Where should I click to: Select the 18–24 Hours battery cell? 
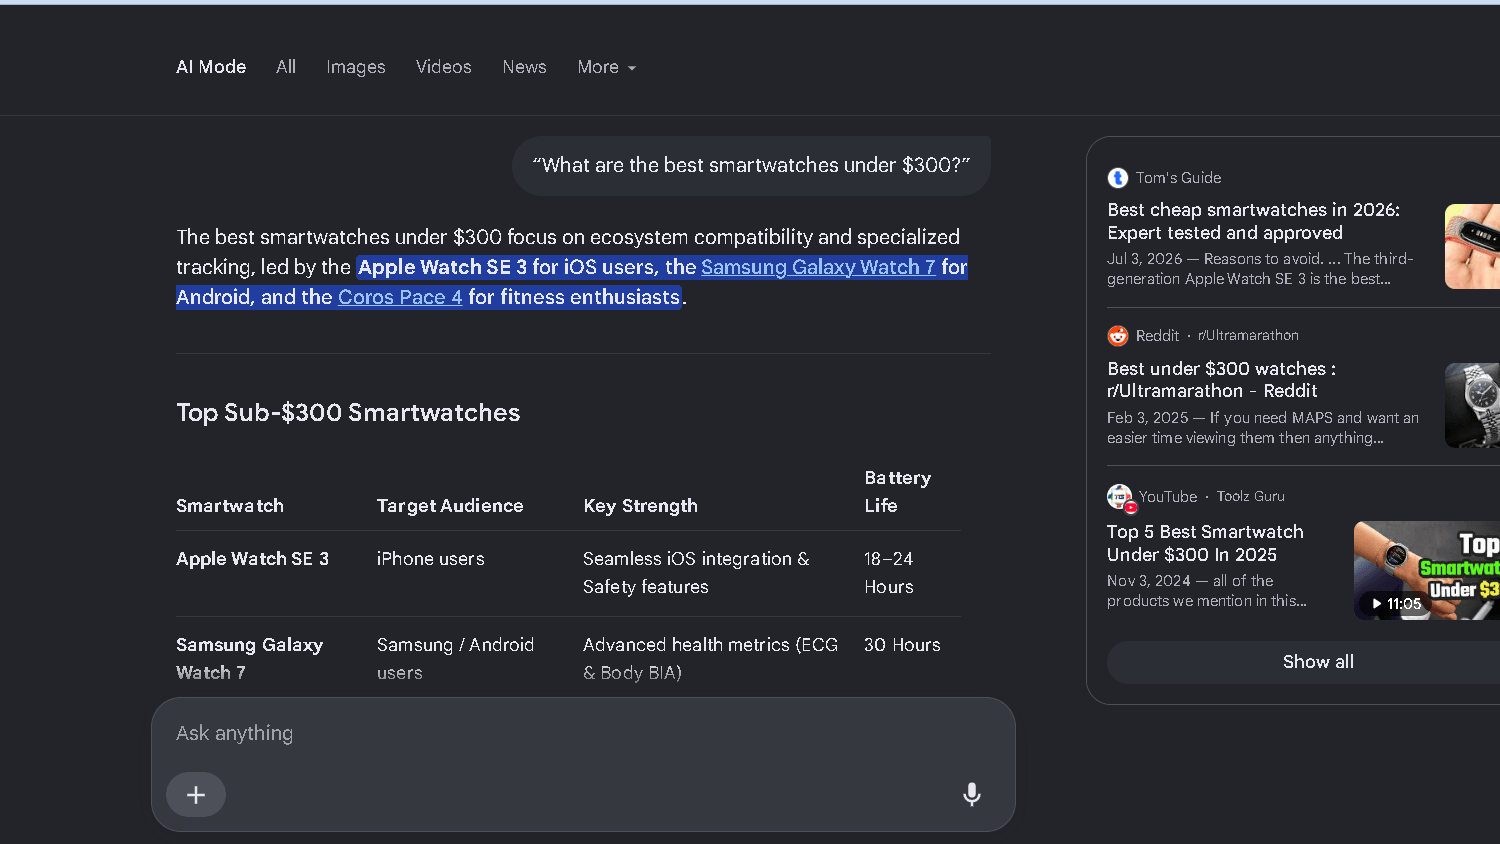click(x=889, y=573)
